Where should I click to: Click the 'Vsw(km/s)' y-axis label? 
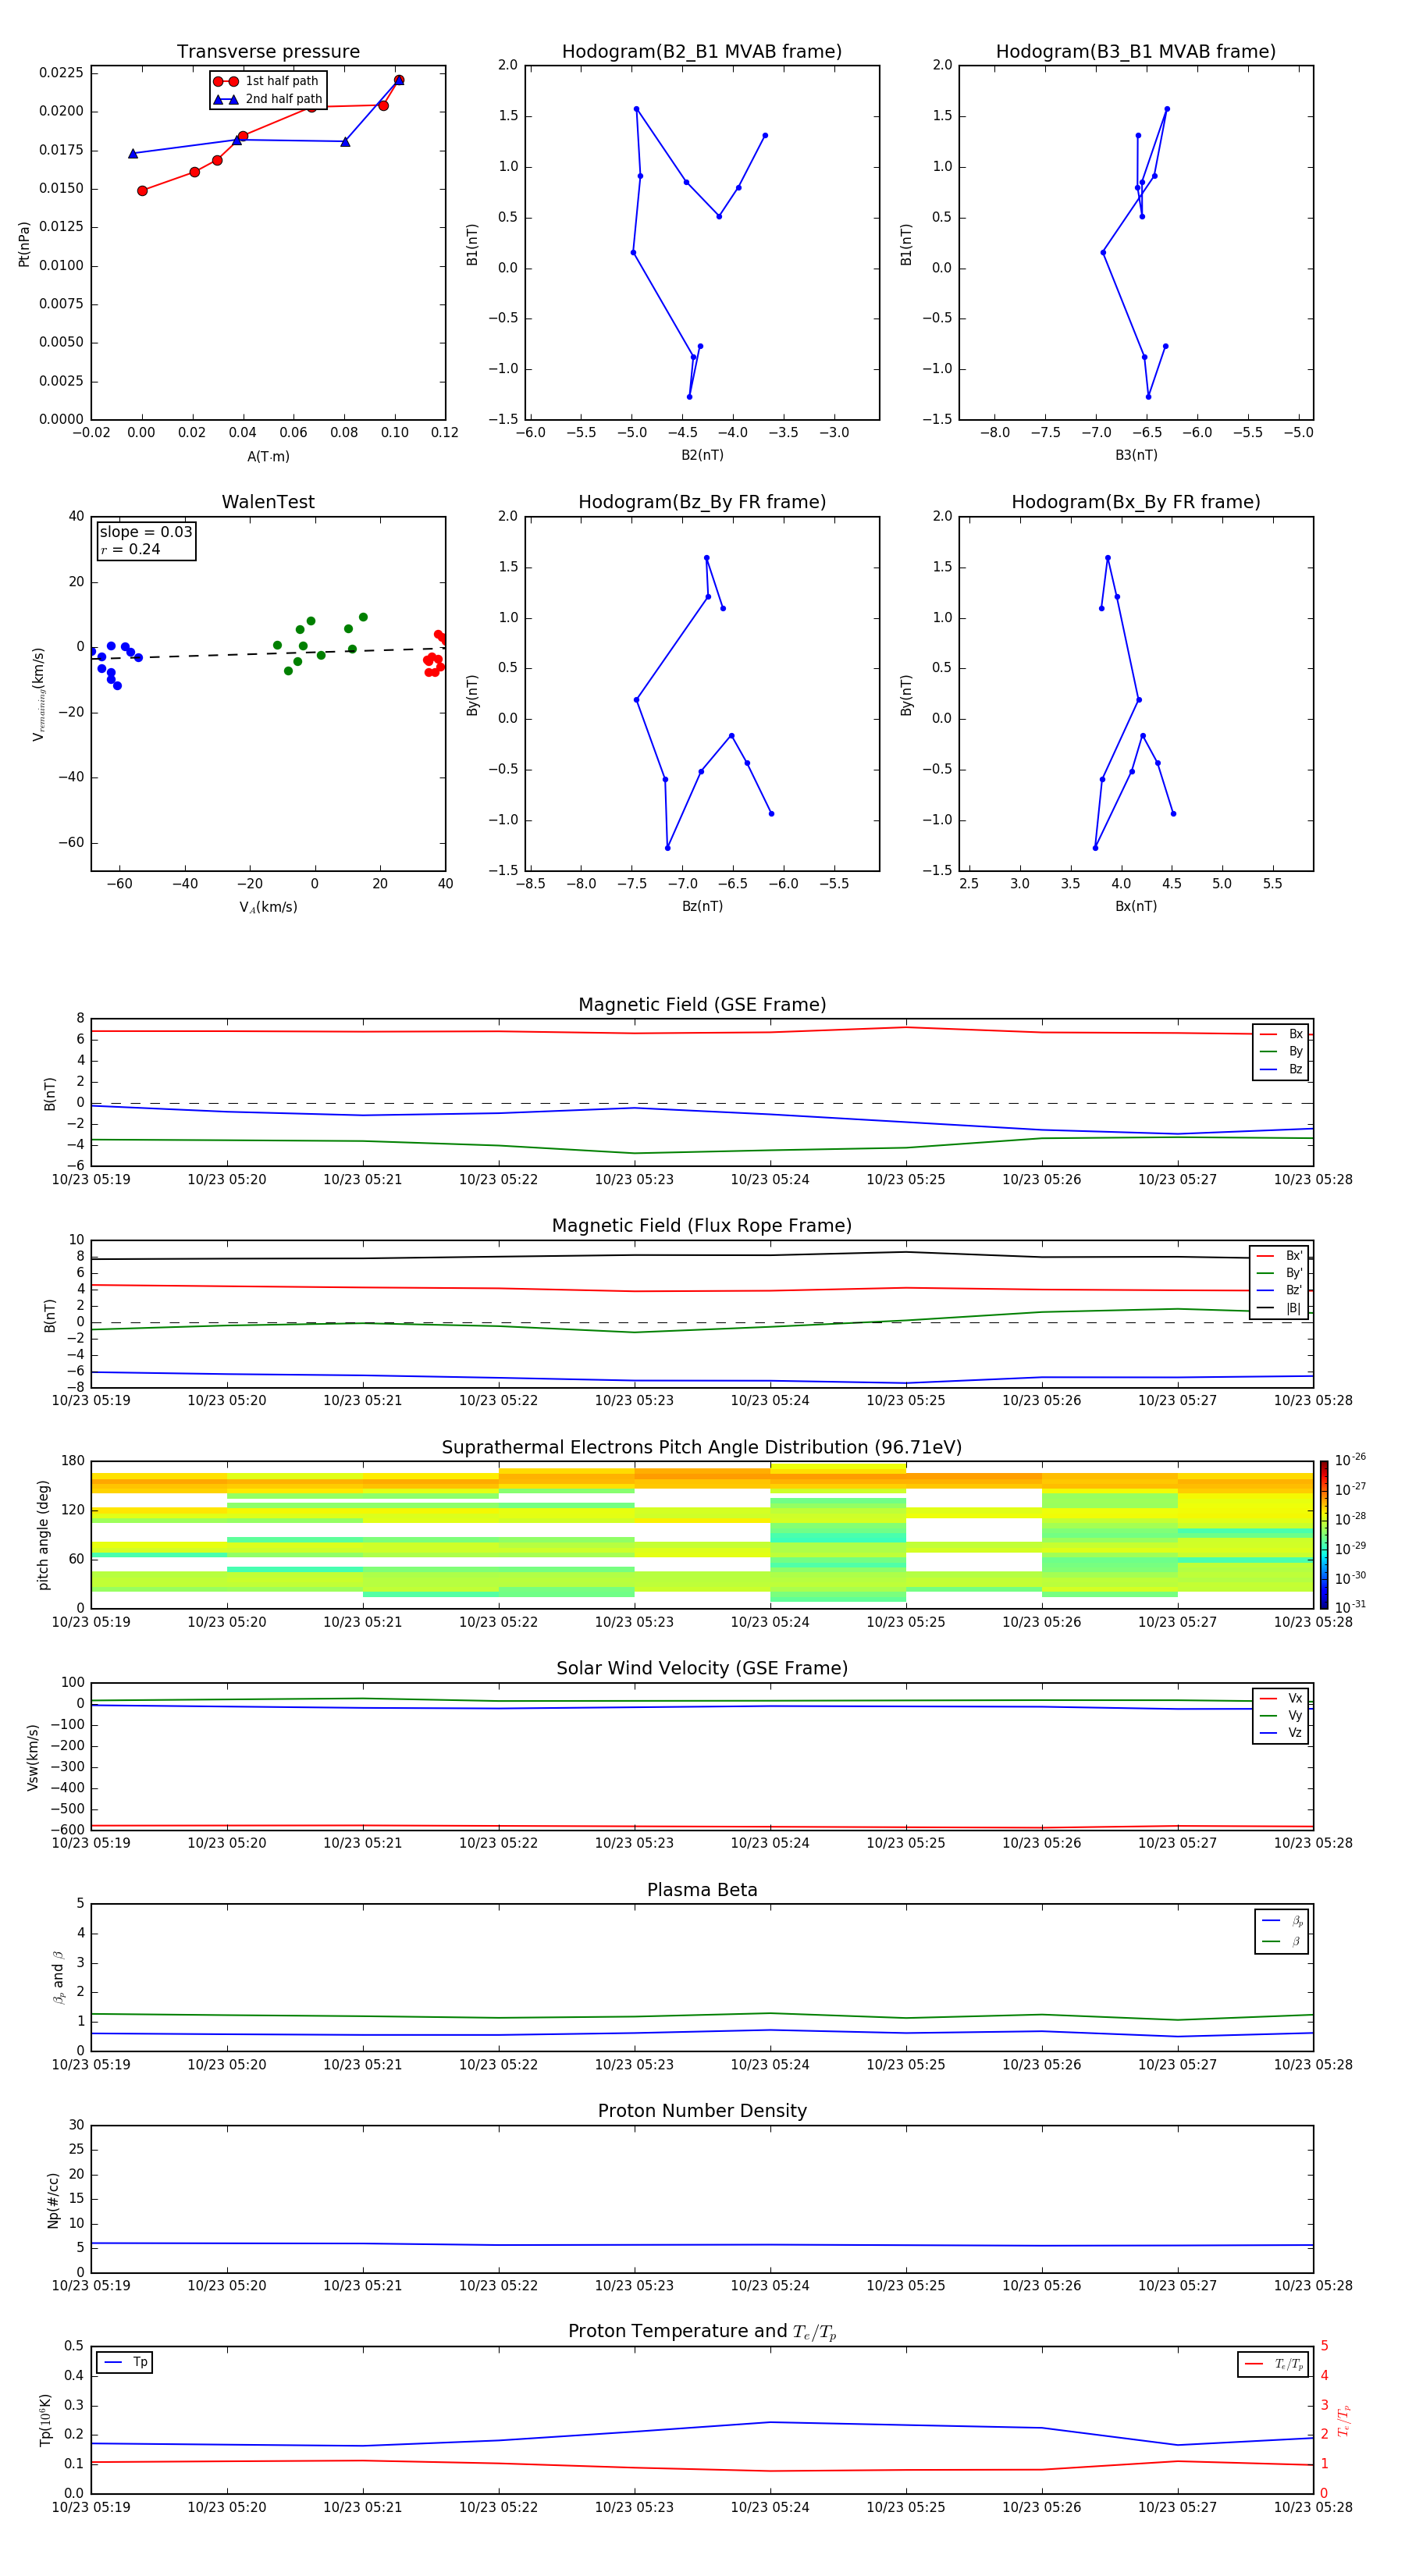(33, 1757)
